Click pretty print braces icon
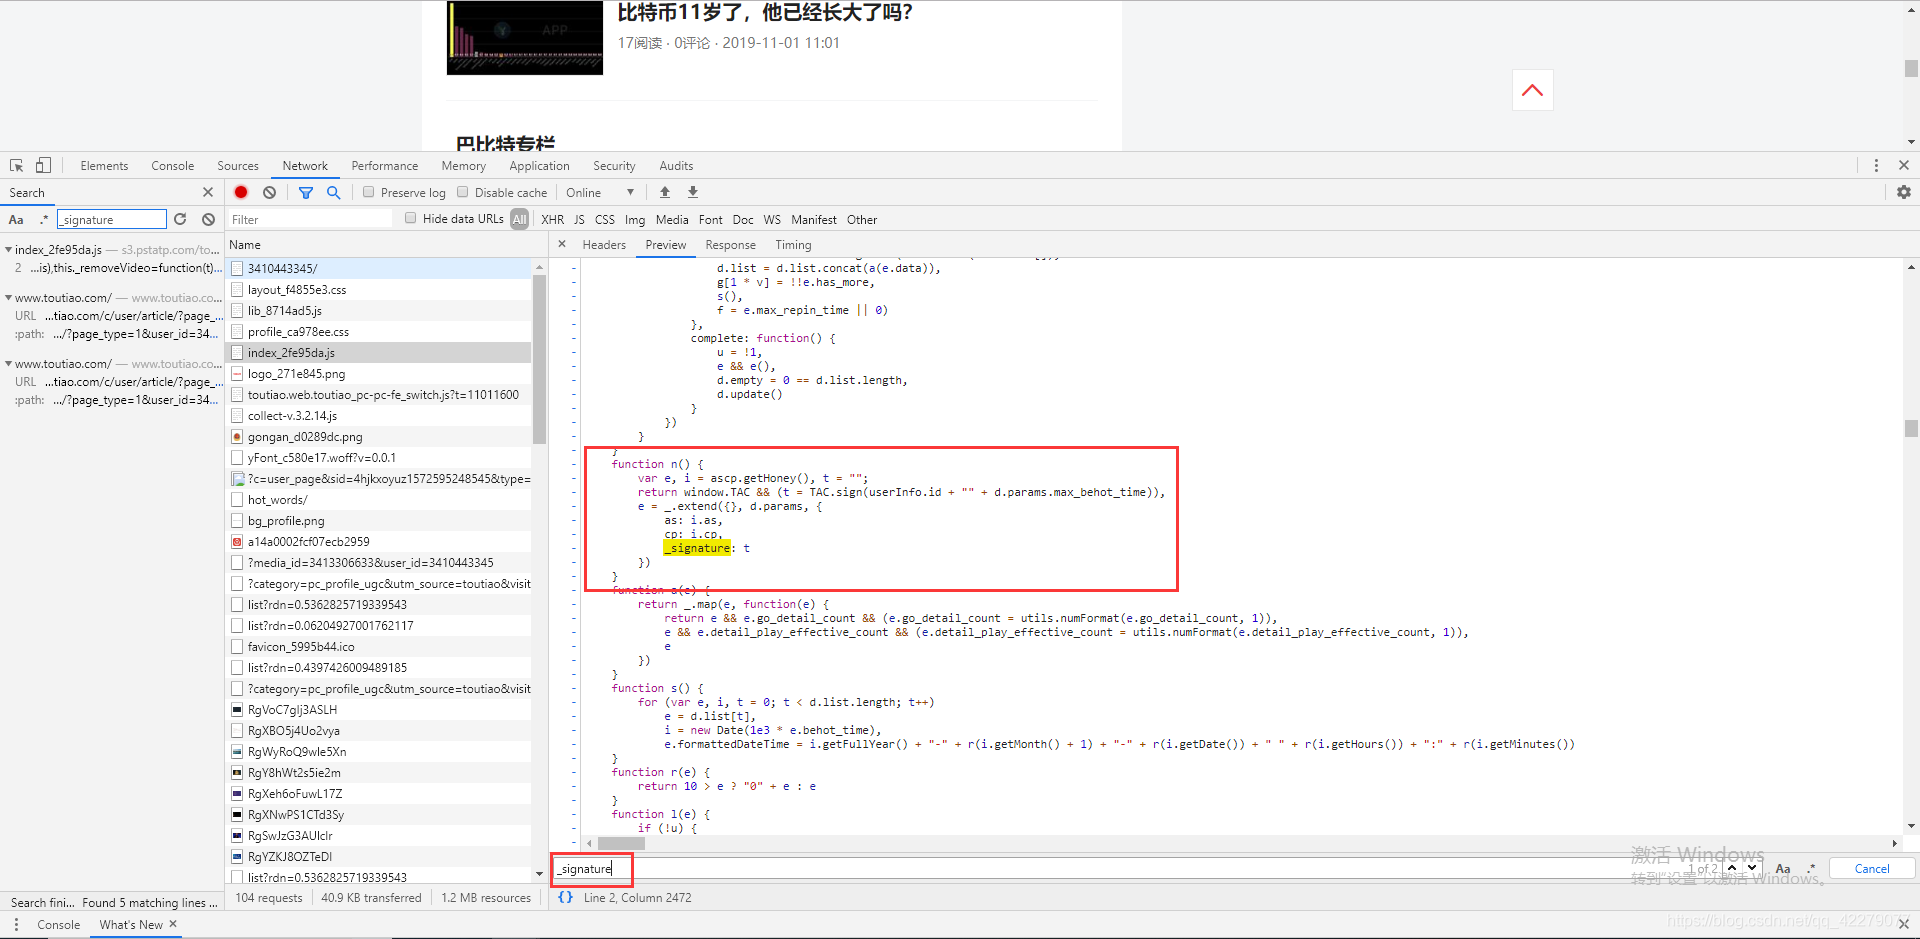Viewport: 1920px width, 939px height. pos(566,897)
